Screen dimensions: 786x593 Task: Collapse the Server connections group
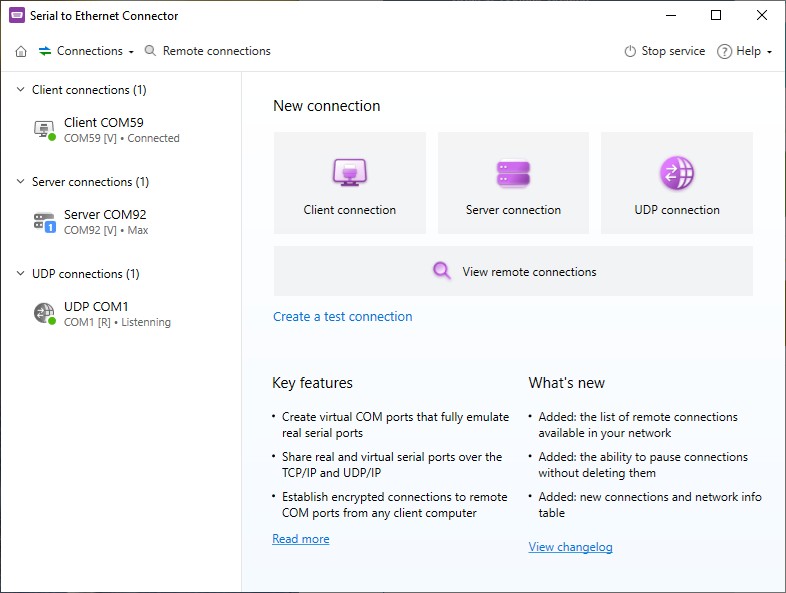tap(20, 182)
